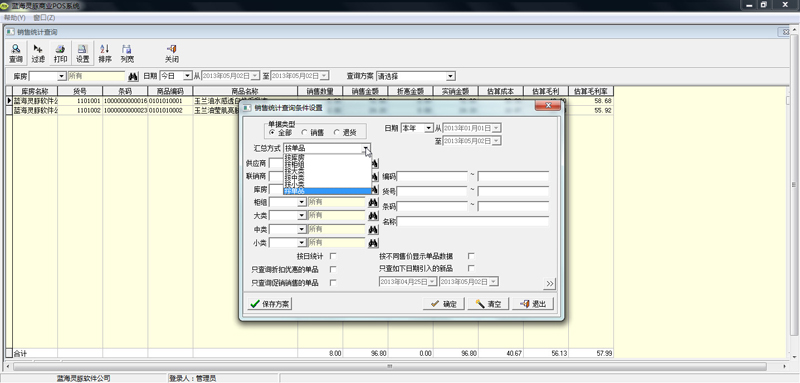Click the binoculars icon in 大类 row

(373, 216)
